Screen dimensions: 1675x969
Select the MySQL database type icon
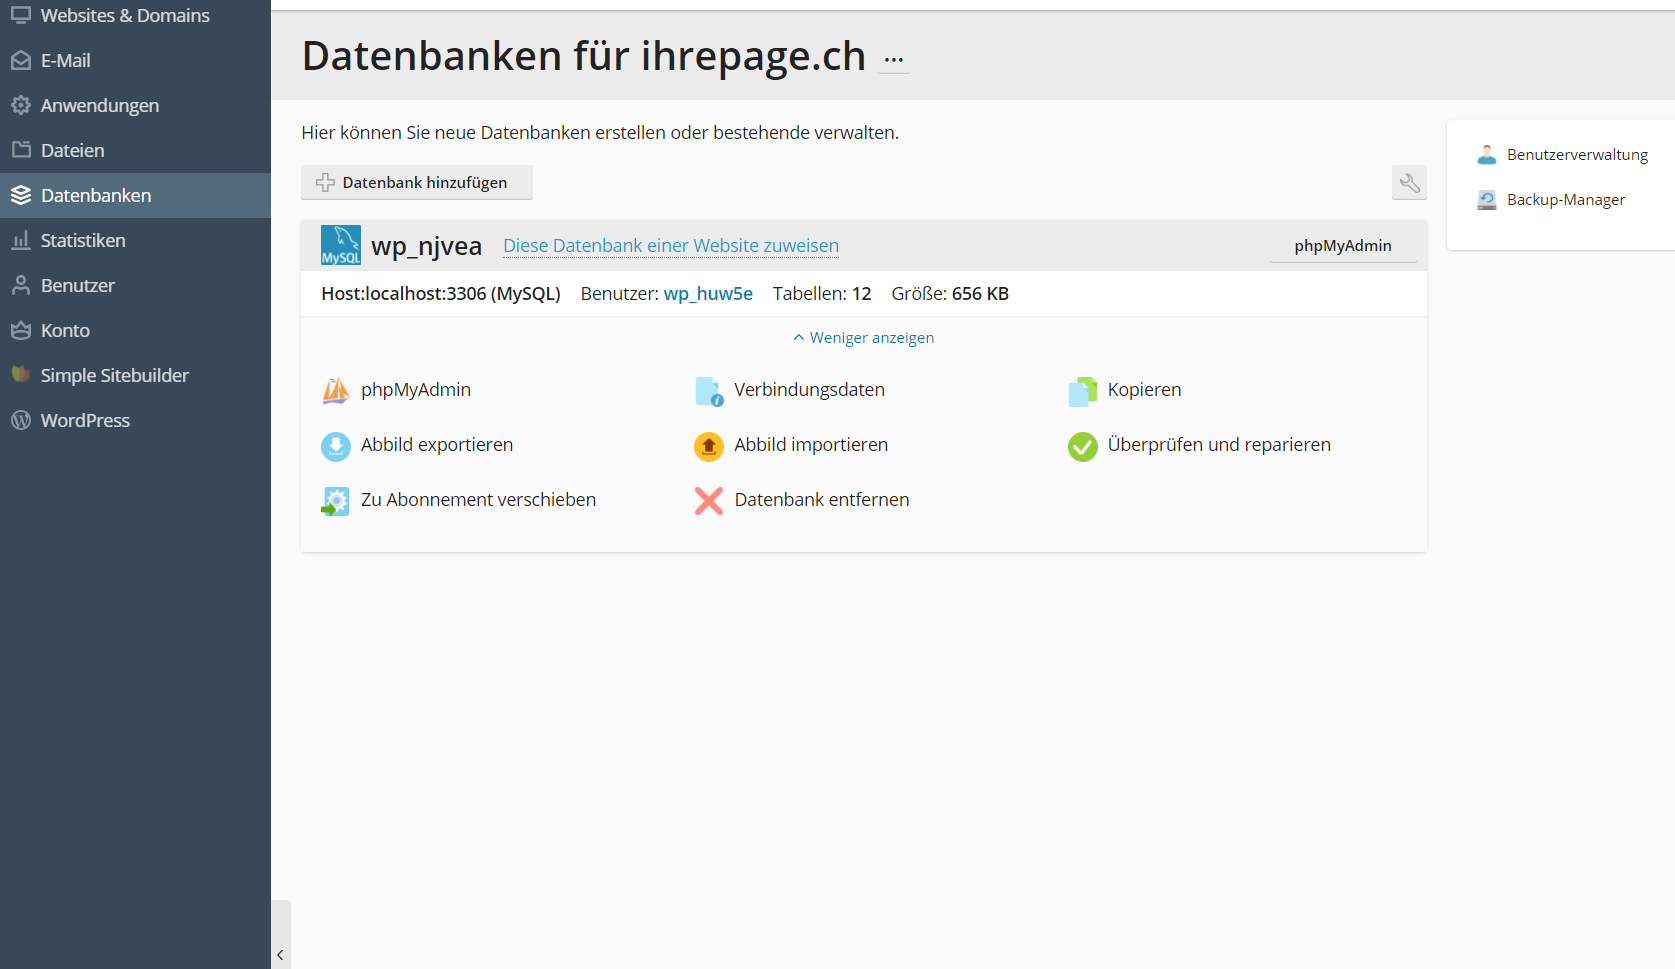(340, 244)
